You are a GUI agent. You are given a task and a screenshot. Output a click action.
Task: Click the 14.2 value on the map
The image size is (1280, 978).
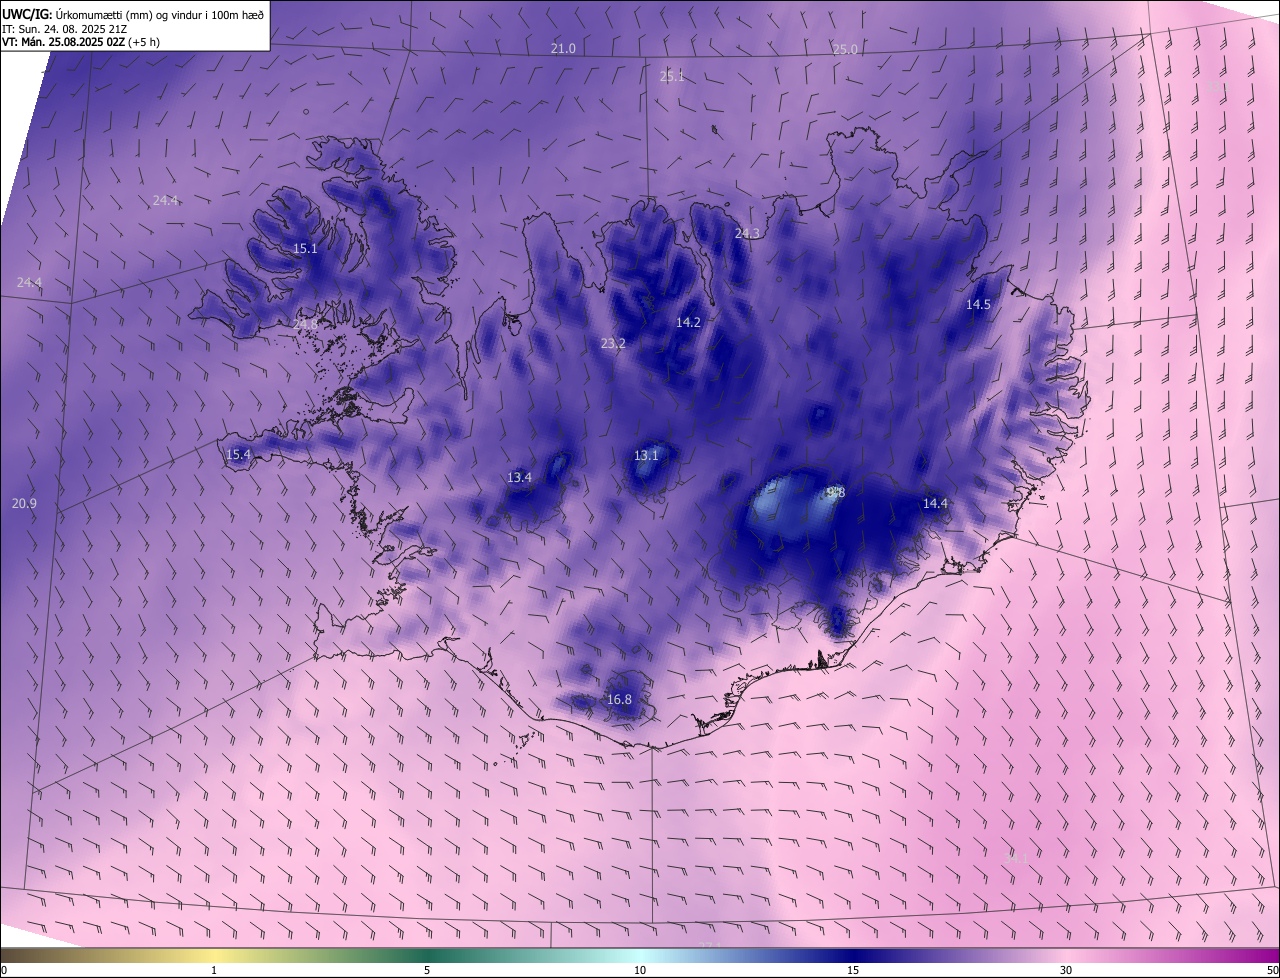(688, 322)
